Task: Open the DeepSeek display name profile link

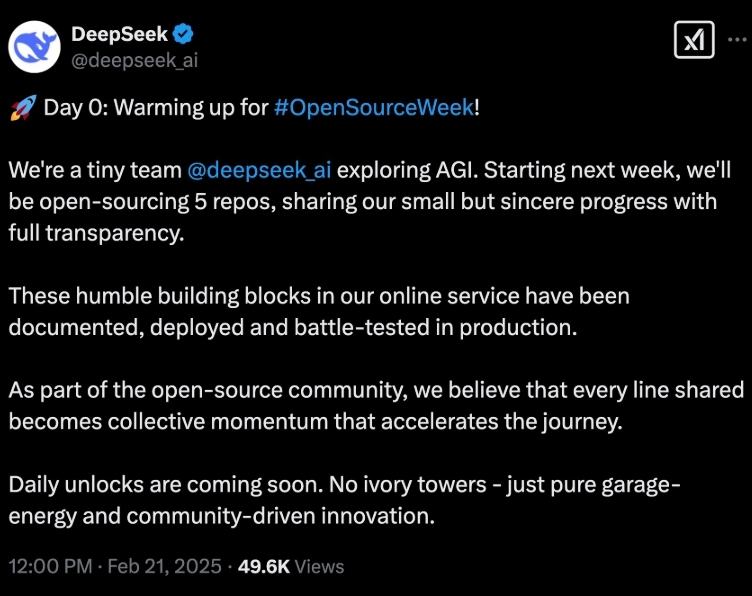Action: coord(120,34)
